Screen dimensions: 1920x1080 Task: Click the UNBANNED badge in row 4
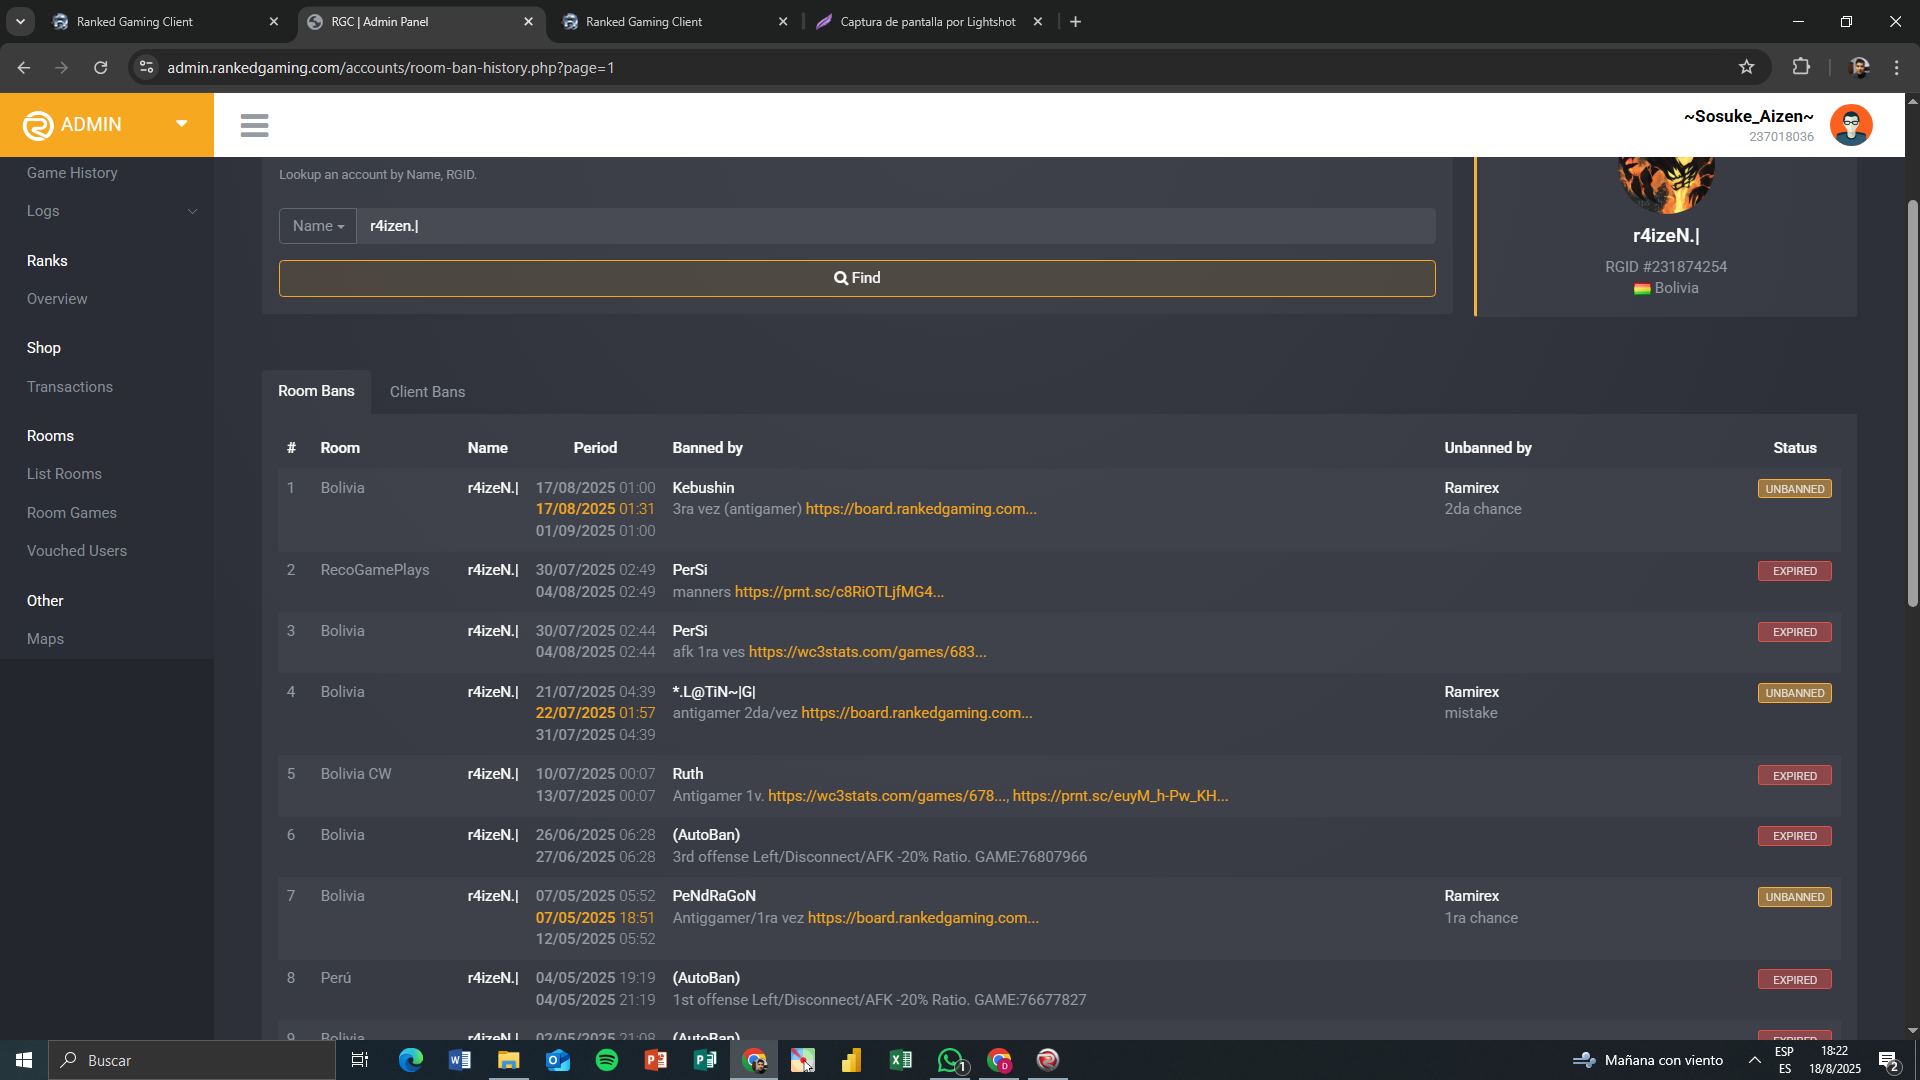click(1794, 693)
